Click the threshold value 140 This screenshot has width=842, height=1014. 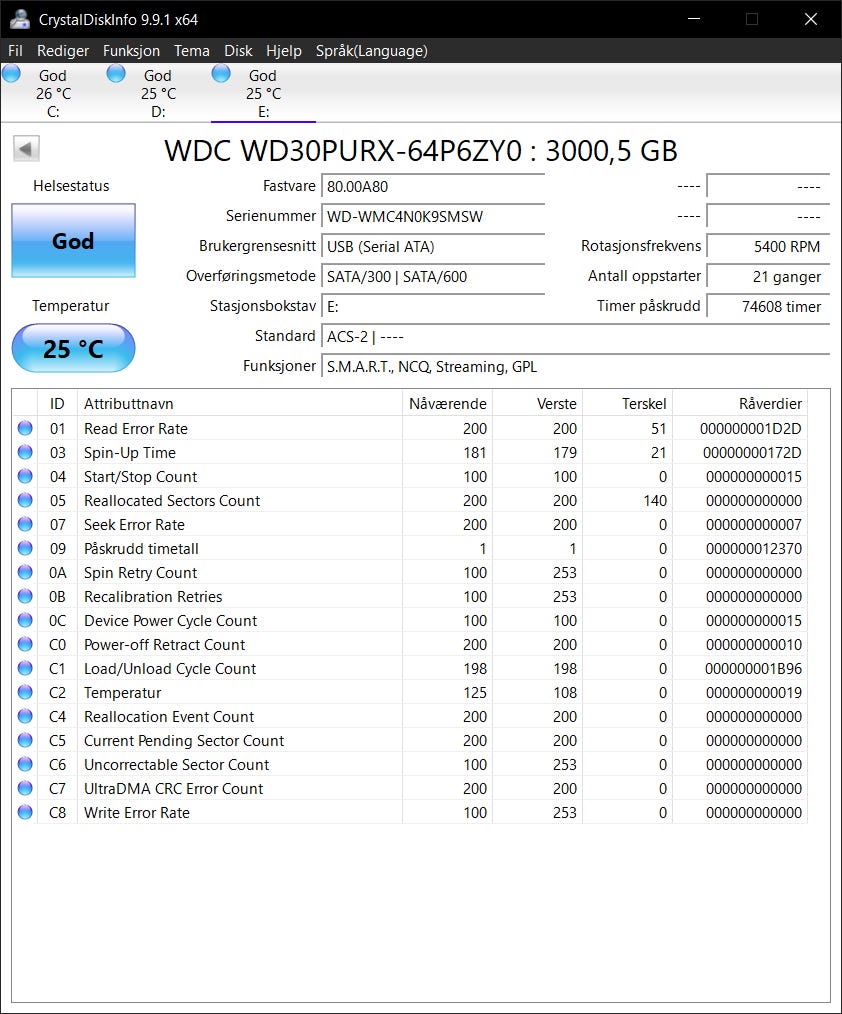[654, 501]
